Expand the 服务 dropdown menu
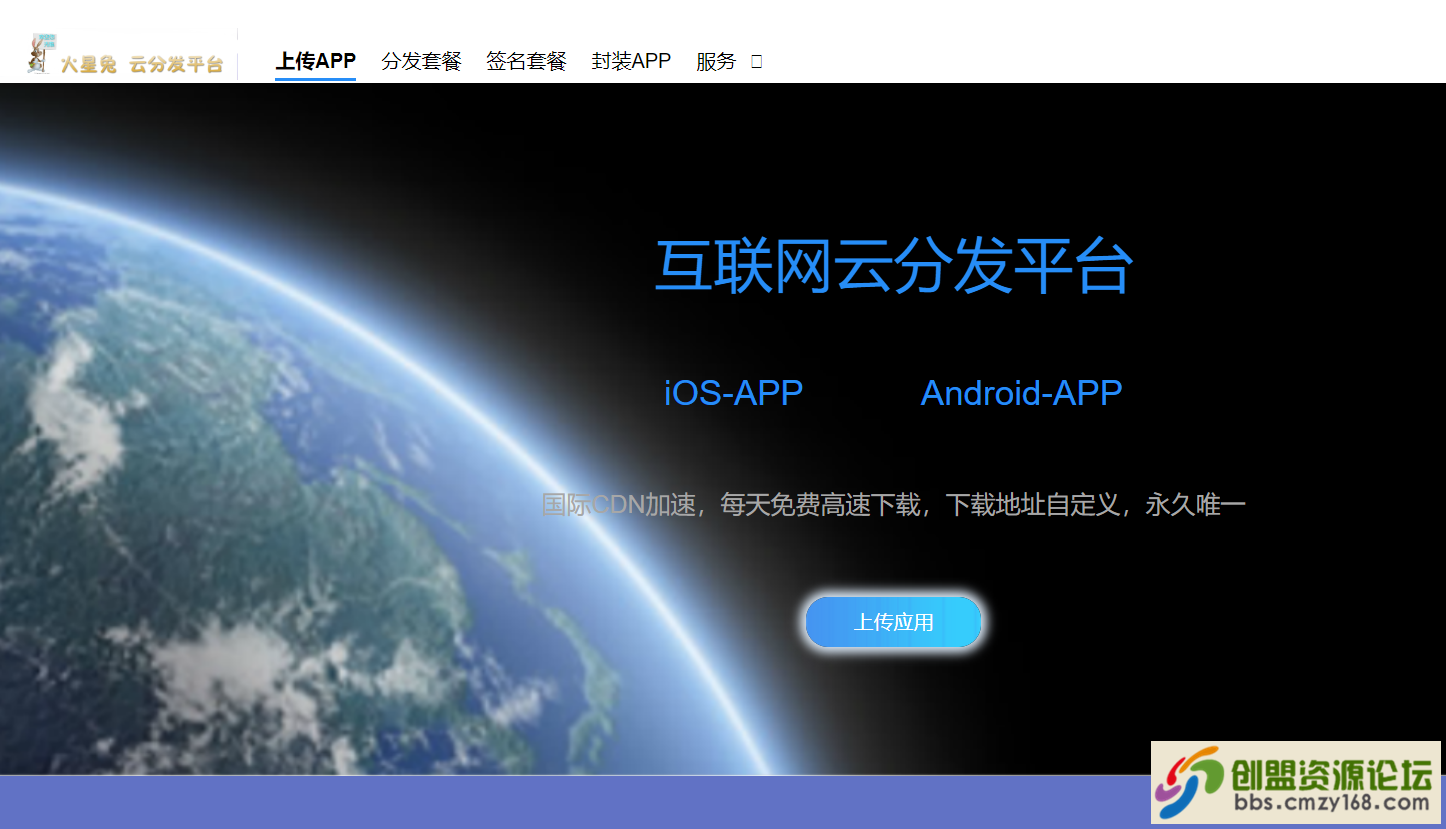Screen dimensions: 1446x829 pyautogui.click(x=729, y=61)
